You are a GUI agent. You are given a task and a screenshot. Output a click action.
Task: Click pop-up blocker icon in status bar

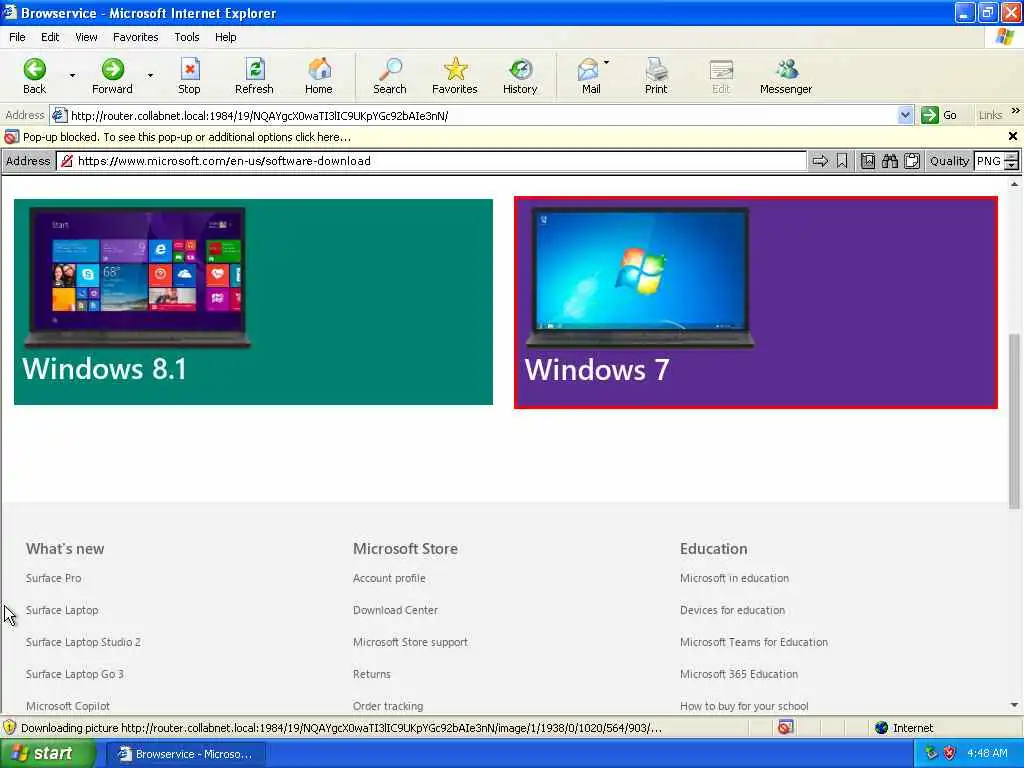pos(786,728)
